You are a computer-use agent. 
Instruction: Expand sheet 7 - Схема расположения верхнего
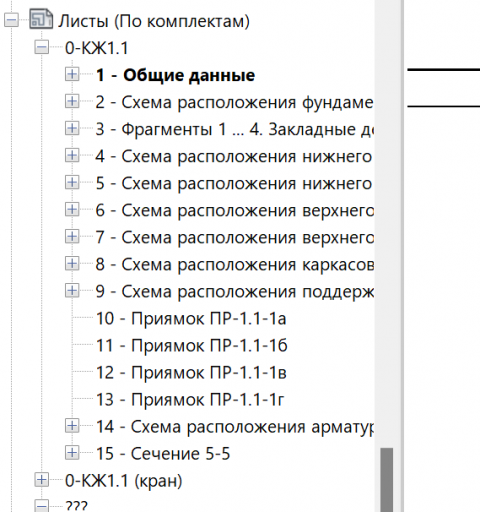point(72,236)
